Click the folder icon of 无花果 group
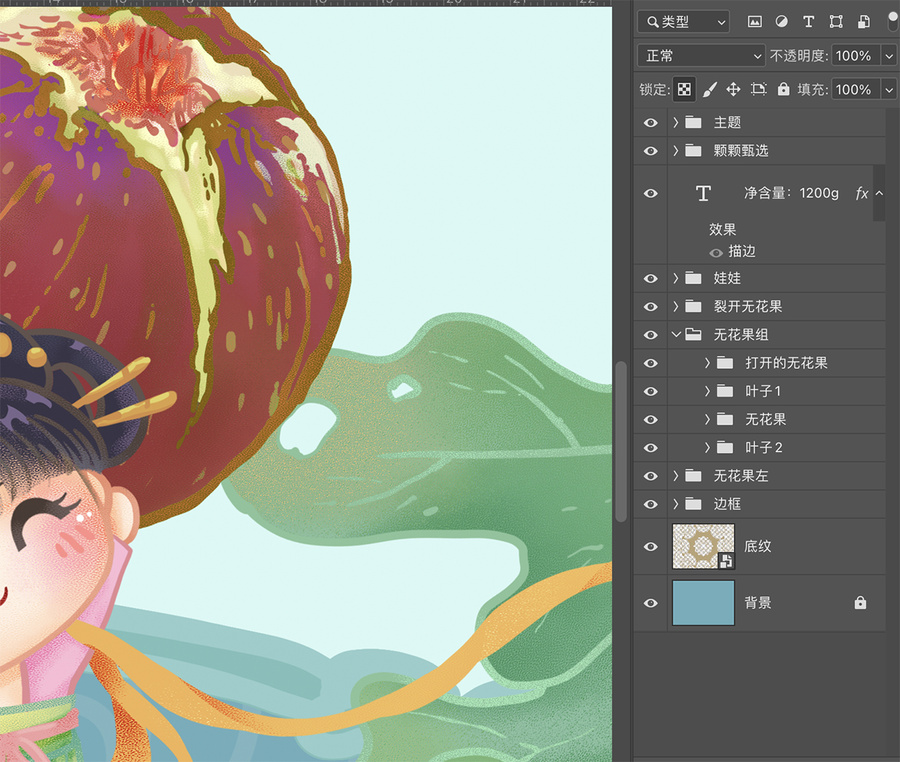The image size is (900, 762). click(725, 419)
